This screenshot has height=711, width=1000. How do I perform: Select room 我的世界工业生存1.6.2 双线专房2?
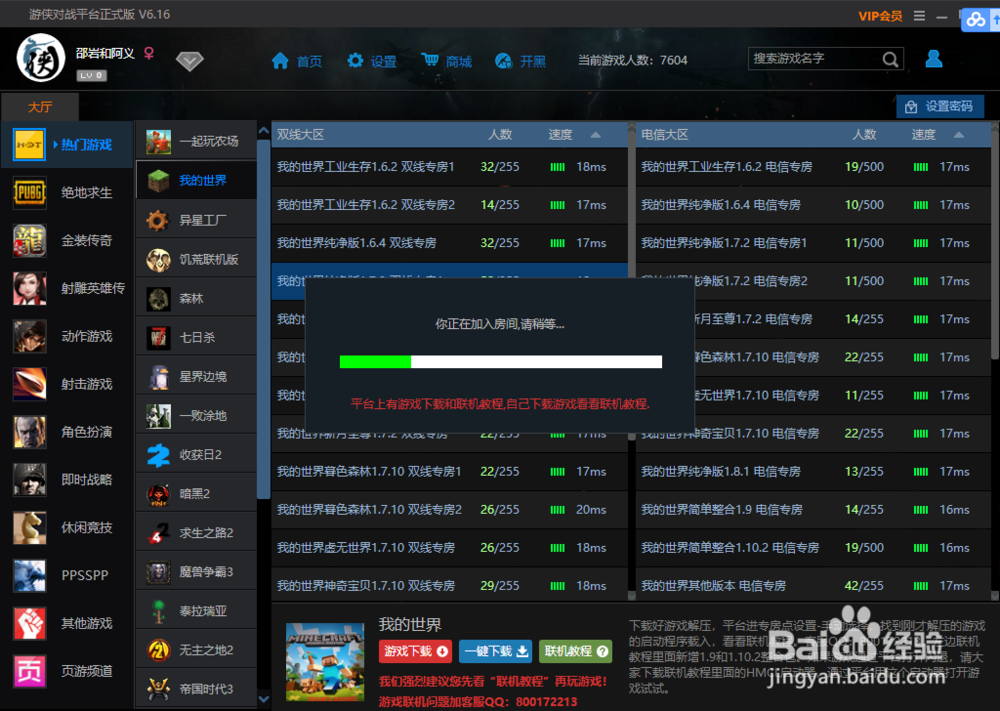pos(450,205)
